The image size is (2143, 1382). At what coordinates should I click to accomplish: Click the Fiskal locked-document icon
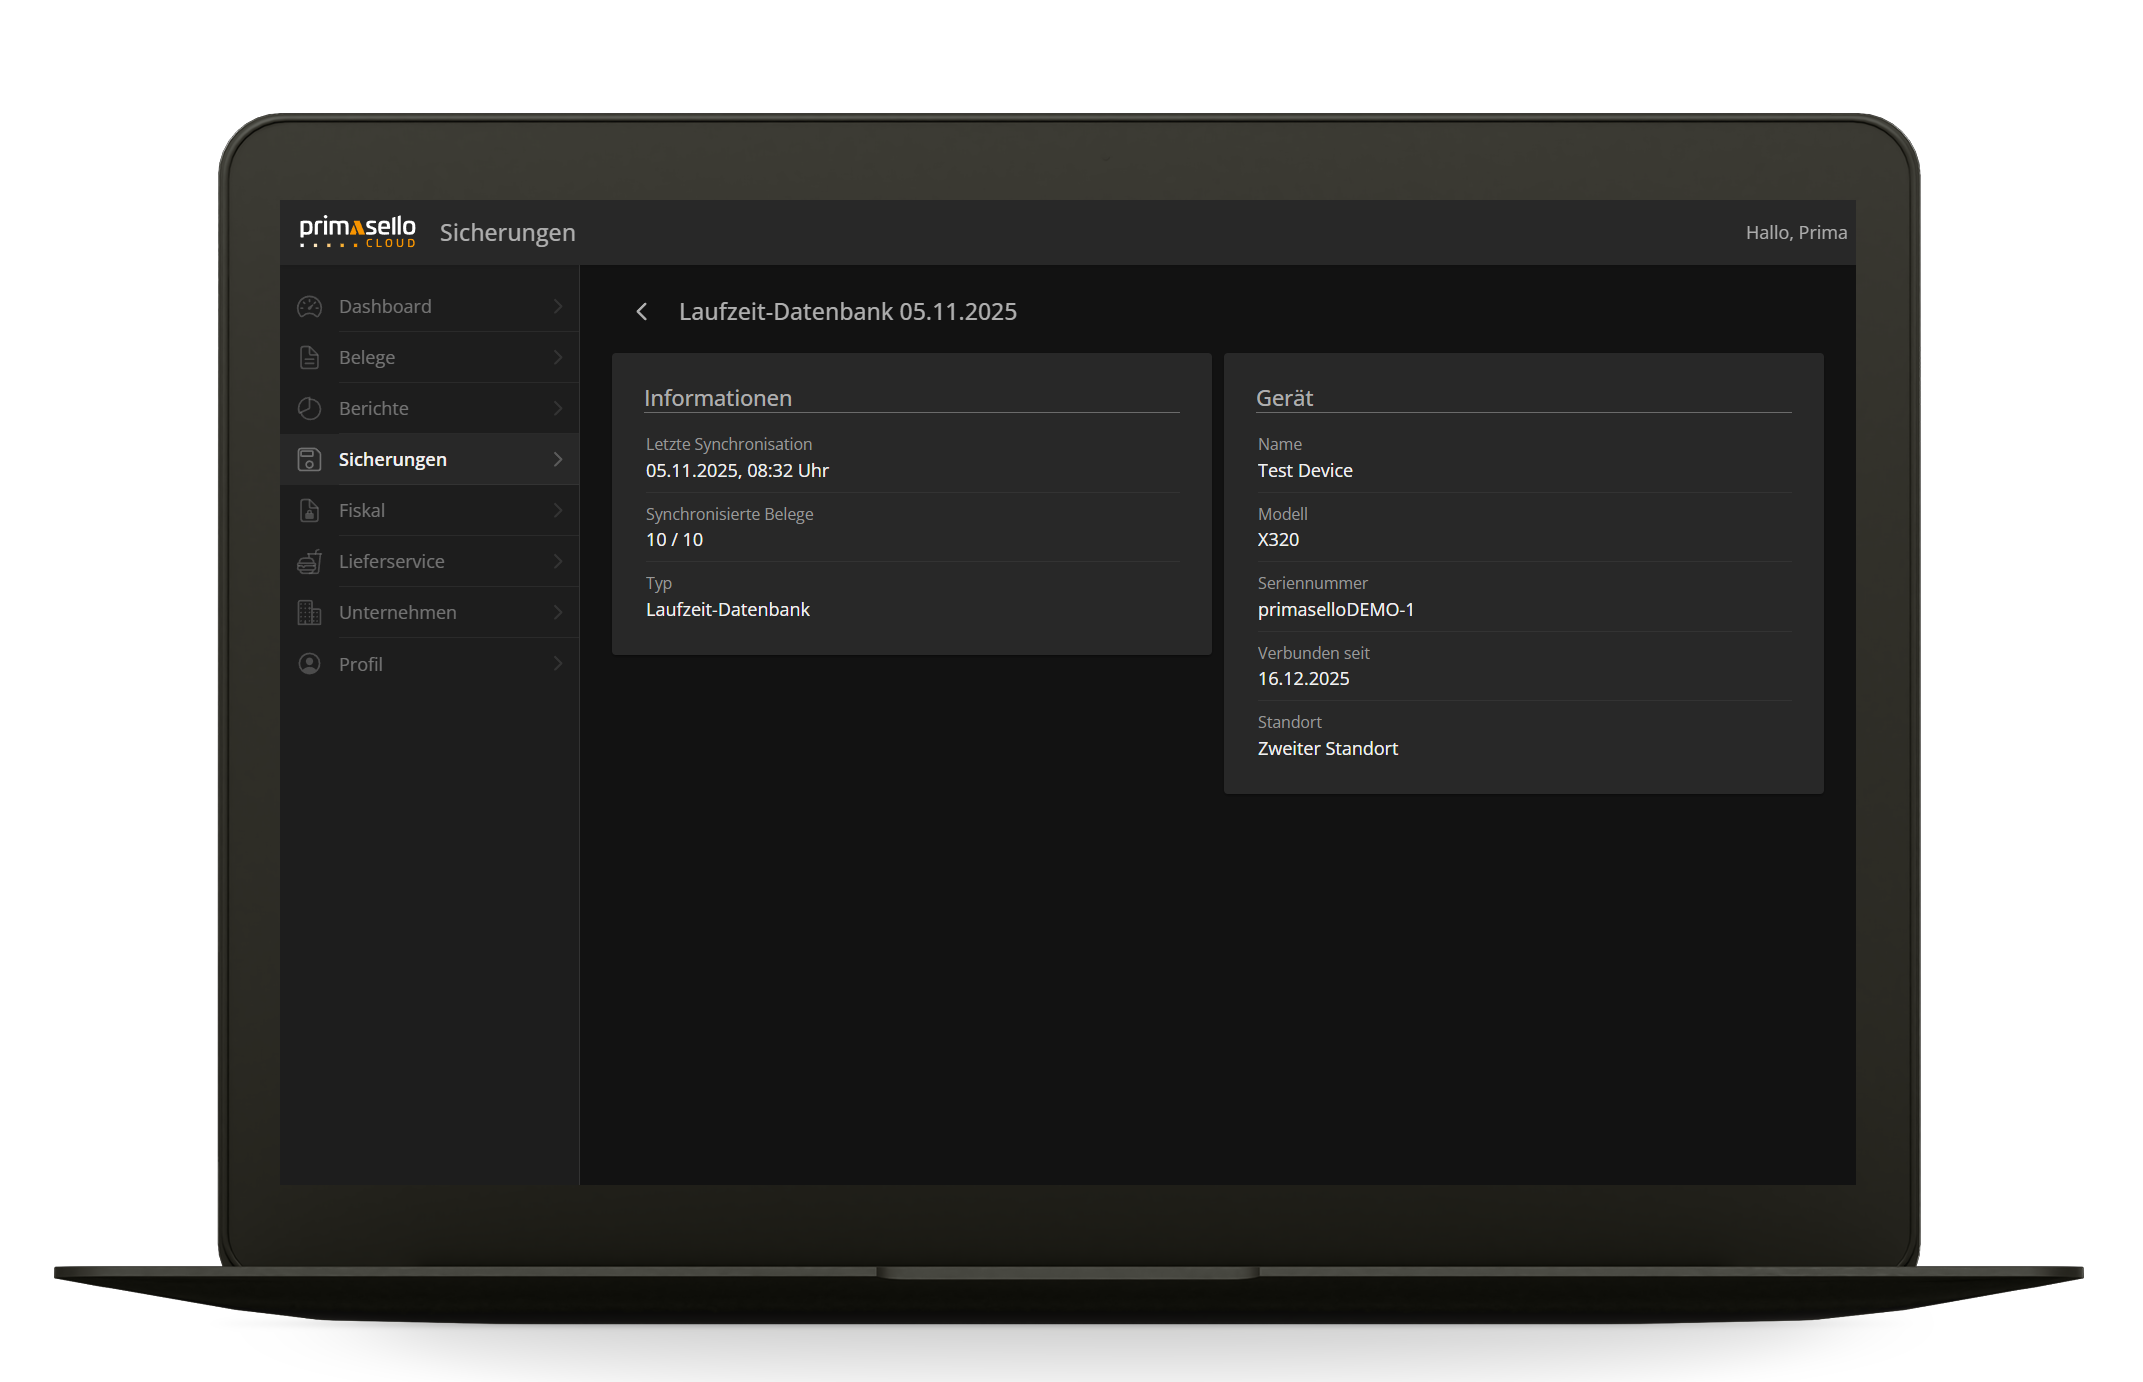[310, 511]
